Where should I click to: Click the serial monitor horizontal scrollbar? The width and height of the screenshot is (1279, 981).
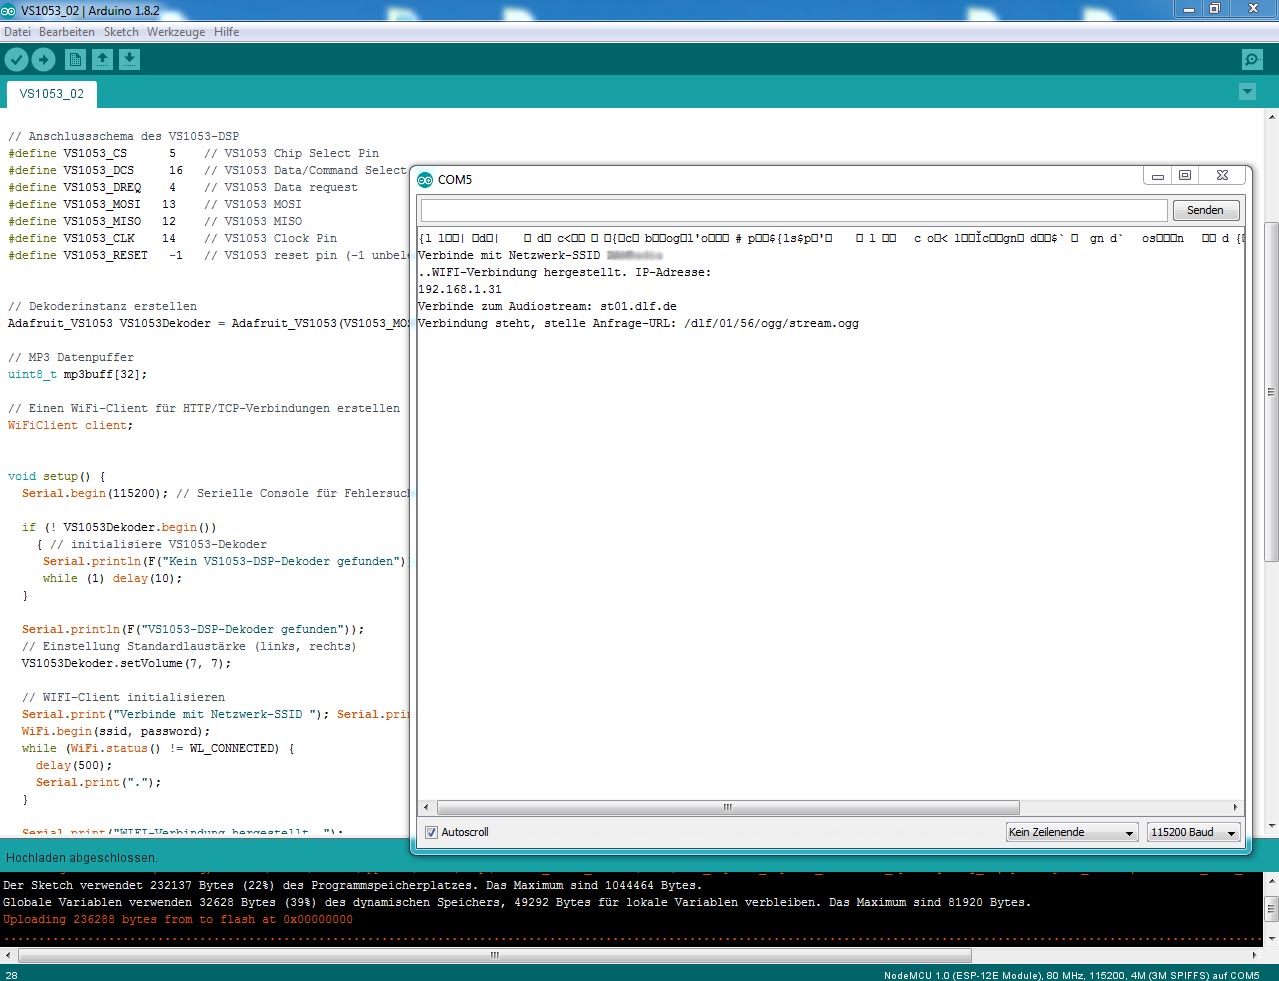coord(727,807)
